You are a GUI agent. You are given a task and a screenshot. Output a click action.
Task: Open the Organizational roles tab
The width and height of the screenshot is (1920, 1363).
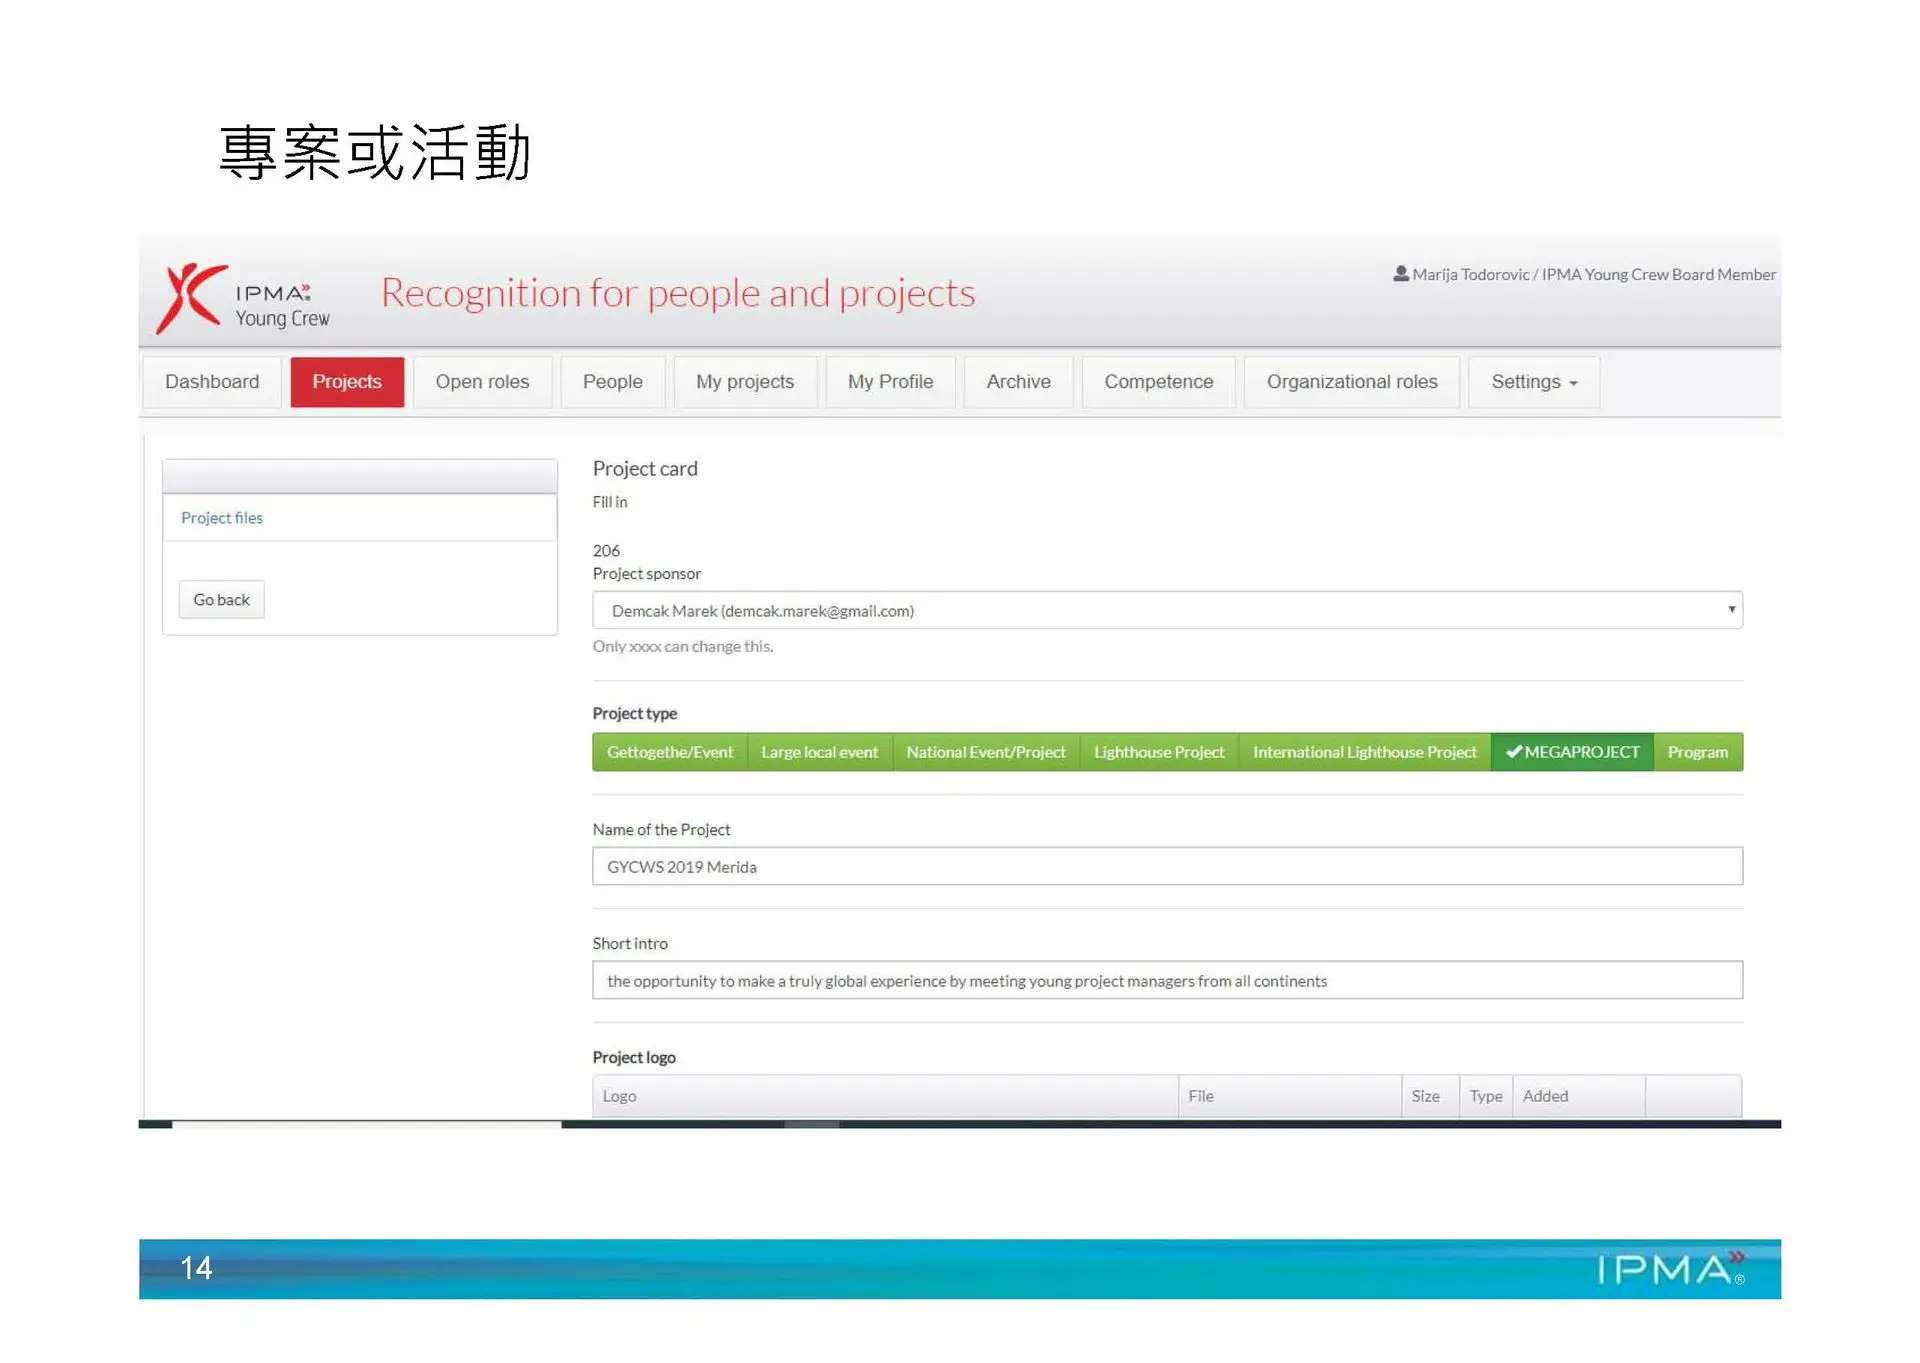coord(1351,382)
